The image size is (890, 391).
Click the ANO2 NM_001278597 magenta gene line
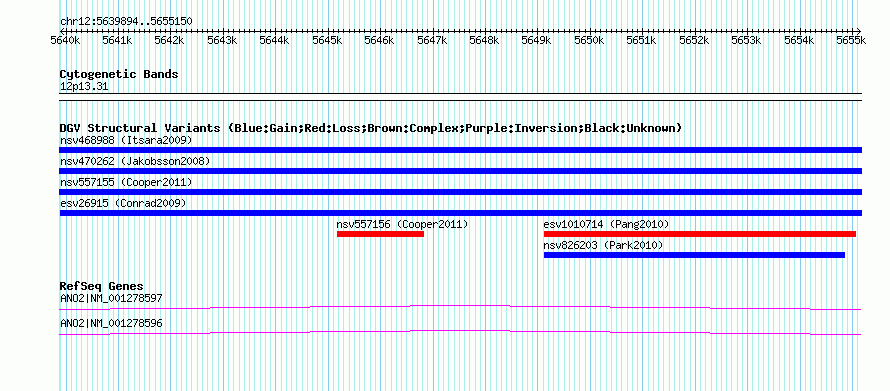click(460, 308)
